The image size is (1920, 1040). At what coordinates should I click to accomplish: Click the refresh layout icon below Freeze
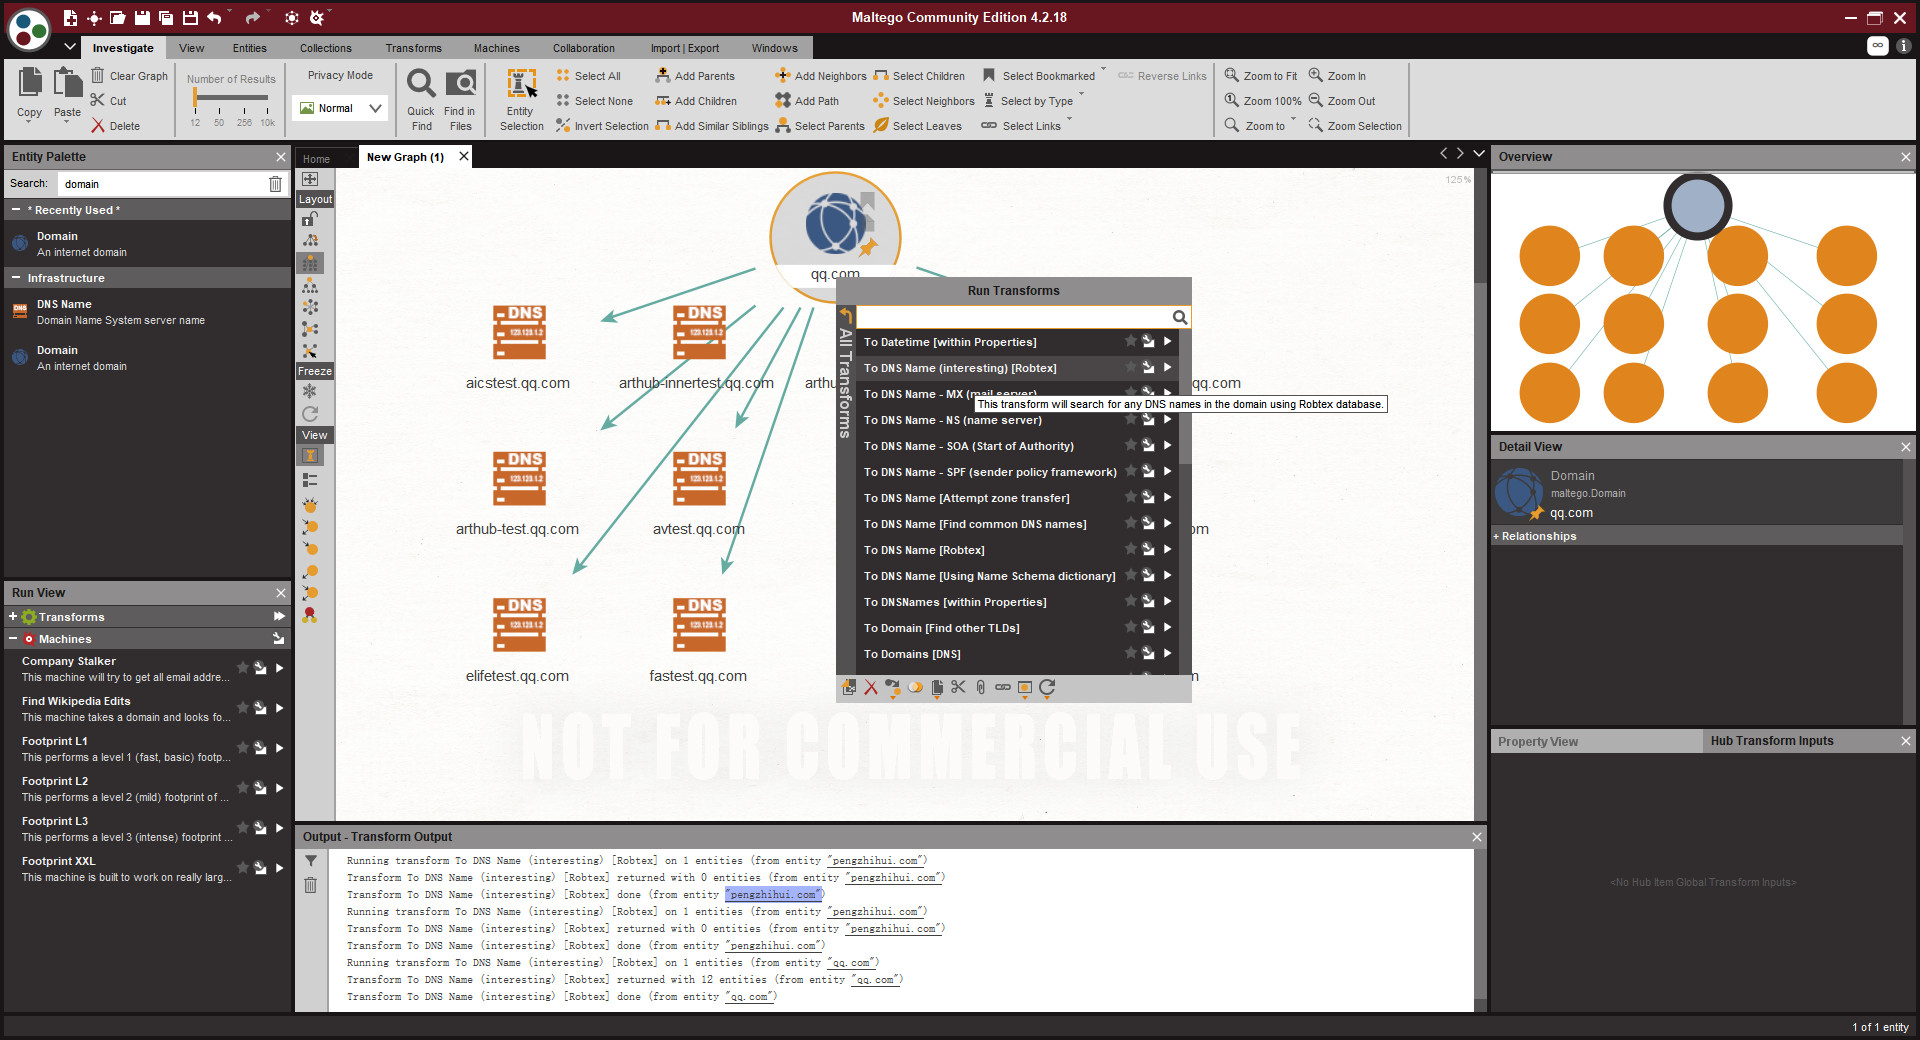coord(310,413)
